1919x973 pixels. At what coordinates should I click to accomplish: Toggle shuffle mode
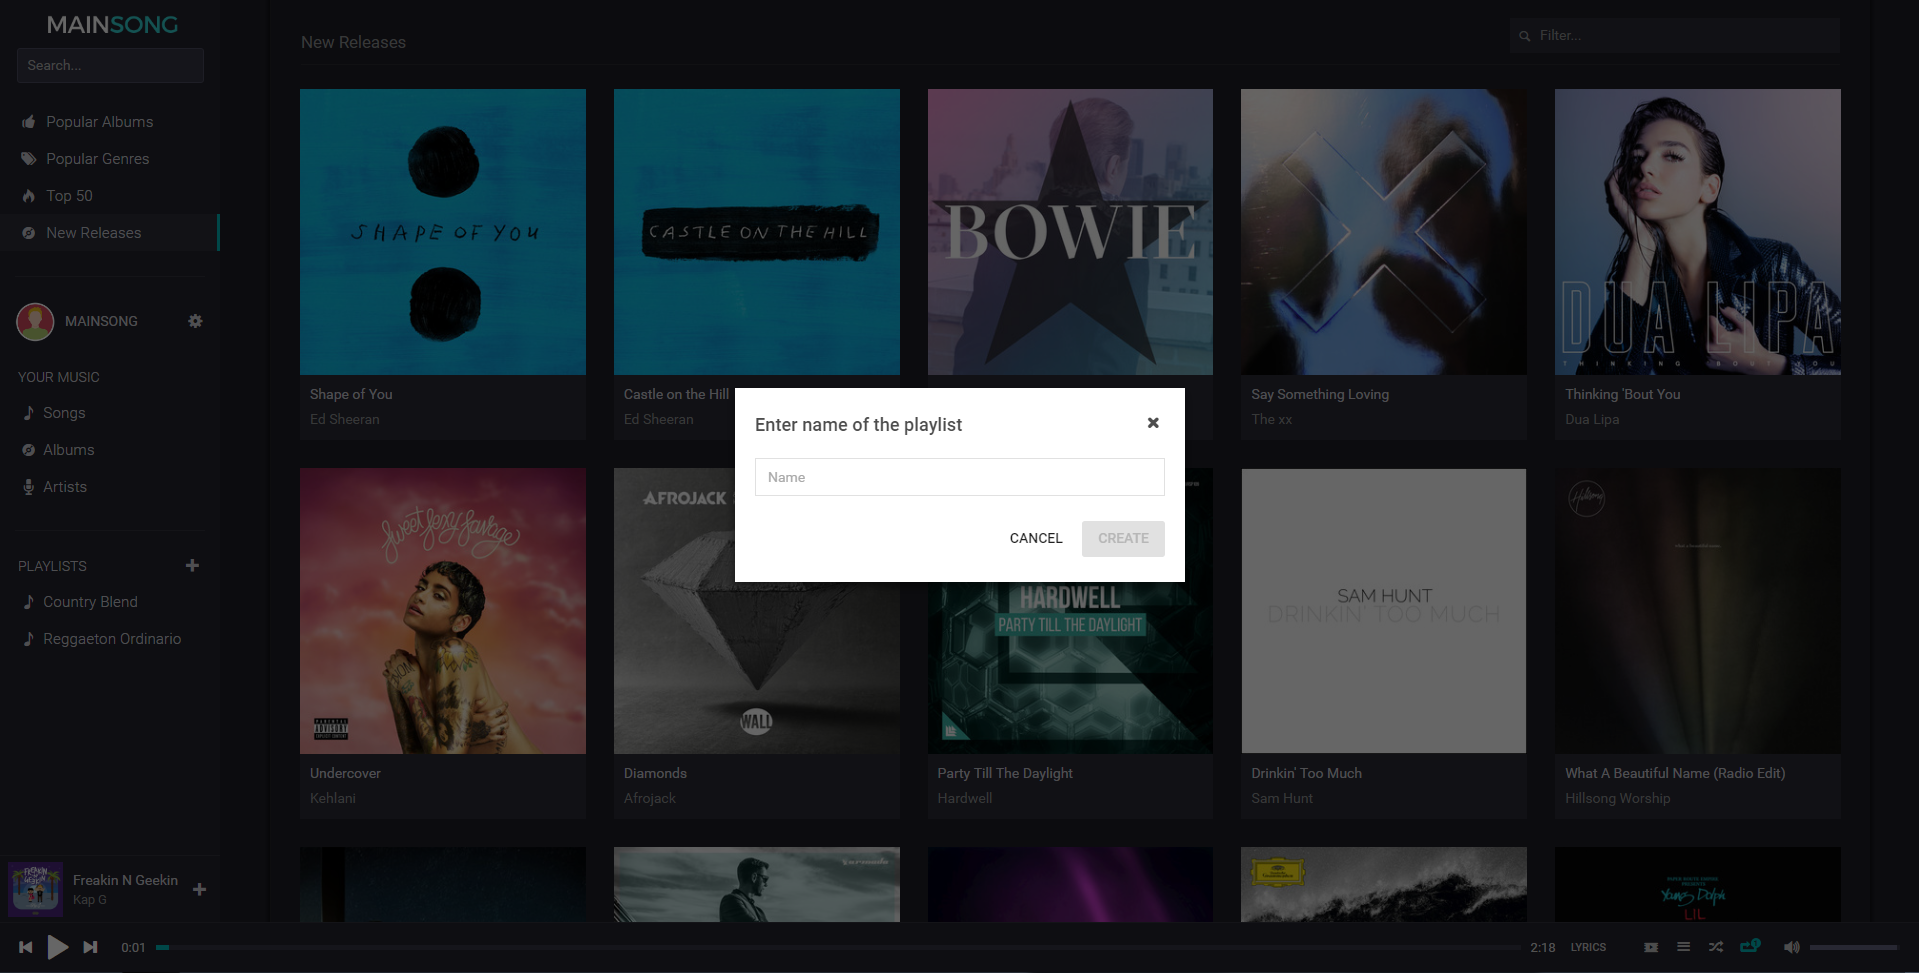point(1716,947)
